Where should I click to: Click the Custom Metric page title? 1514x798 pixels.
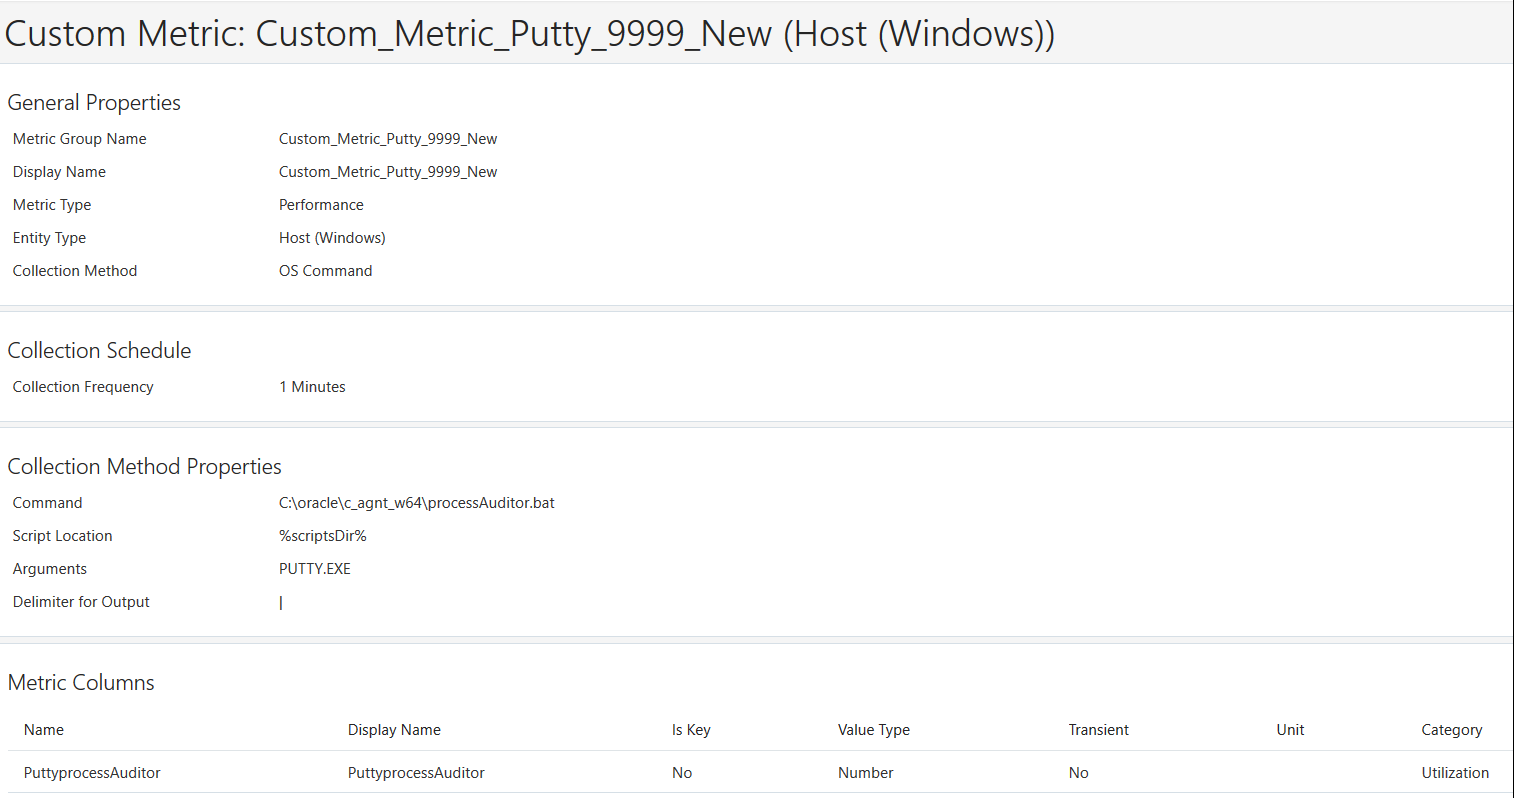point(529,34)
